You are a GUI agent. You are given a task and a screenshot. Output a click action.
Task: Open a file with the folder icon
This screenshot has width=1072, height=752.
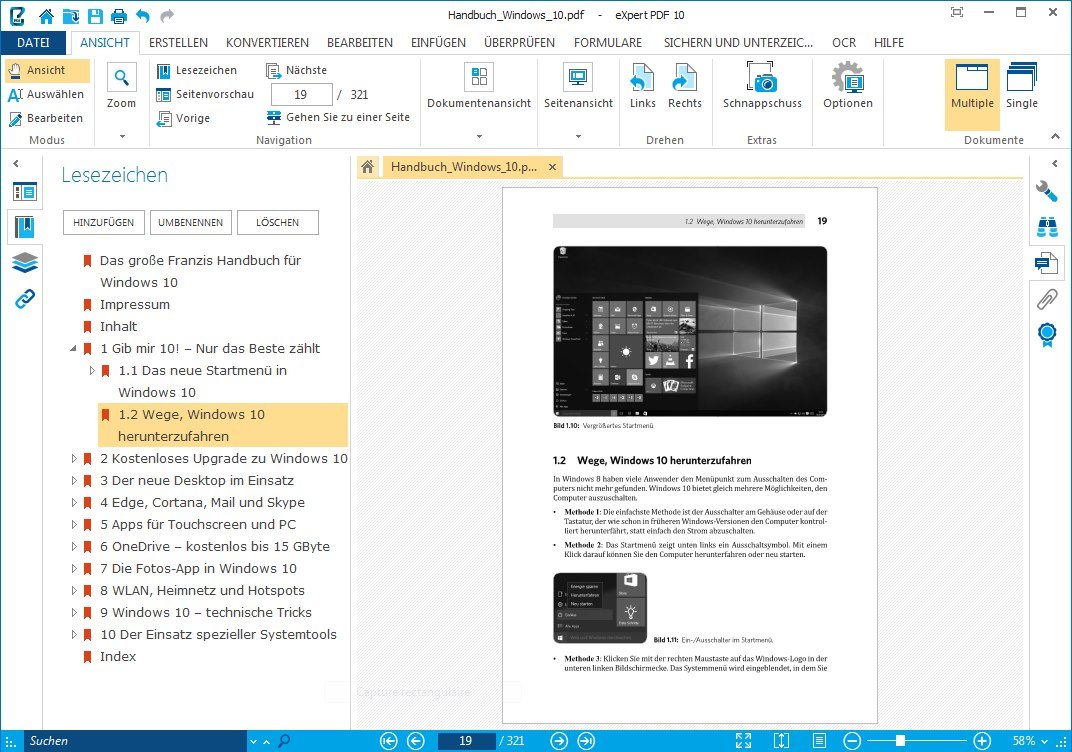pos(70,15)
